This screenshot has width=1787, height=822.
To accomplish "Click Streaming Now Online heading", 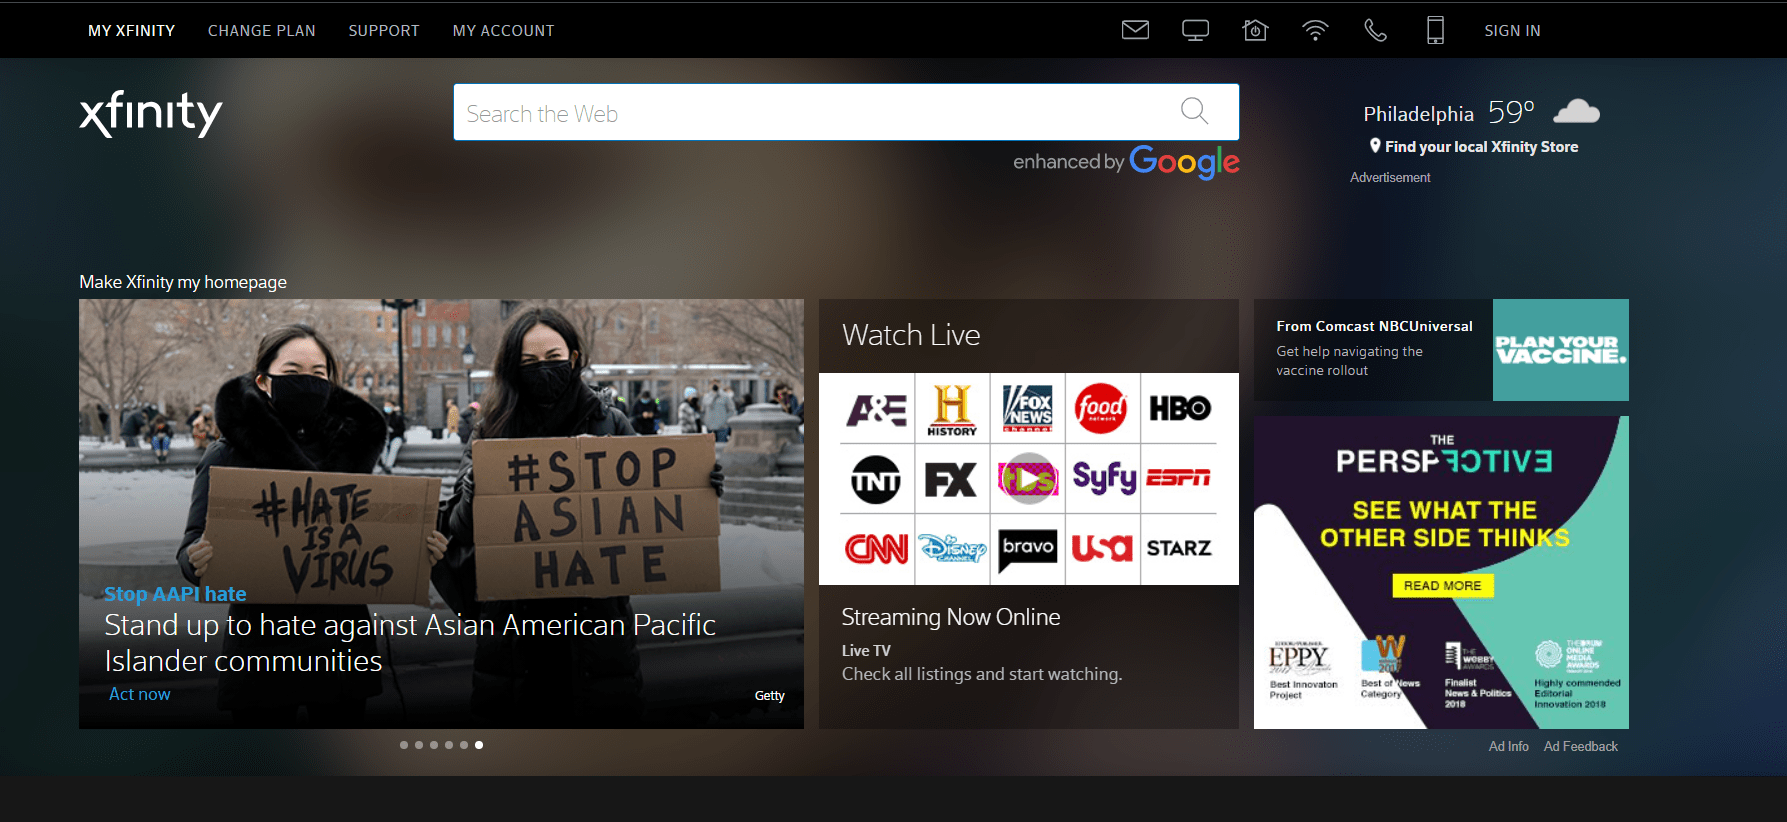I will point(951,617).
